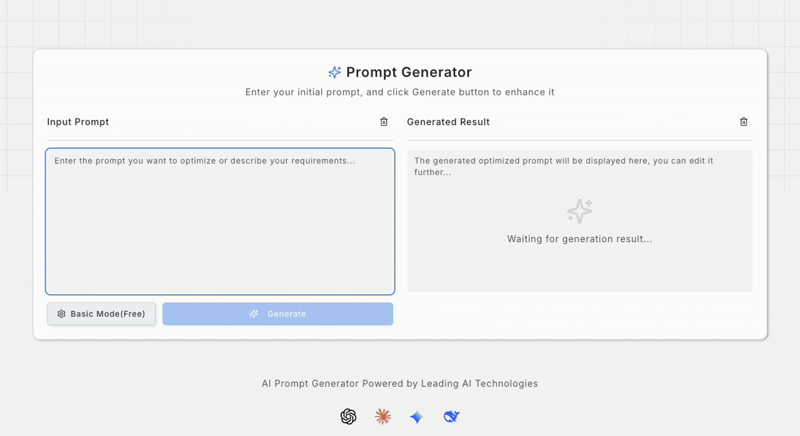Click the OpenAI logo icon
The height and width of the screenshot is (436, 800).
[348, 417]
